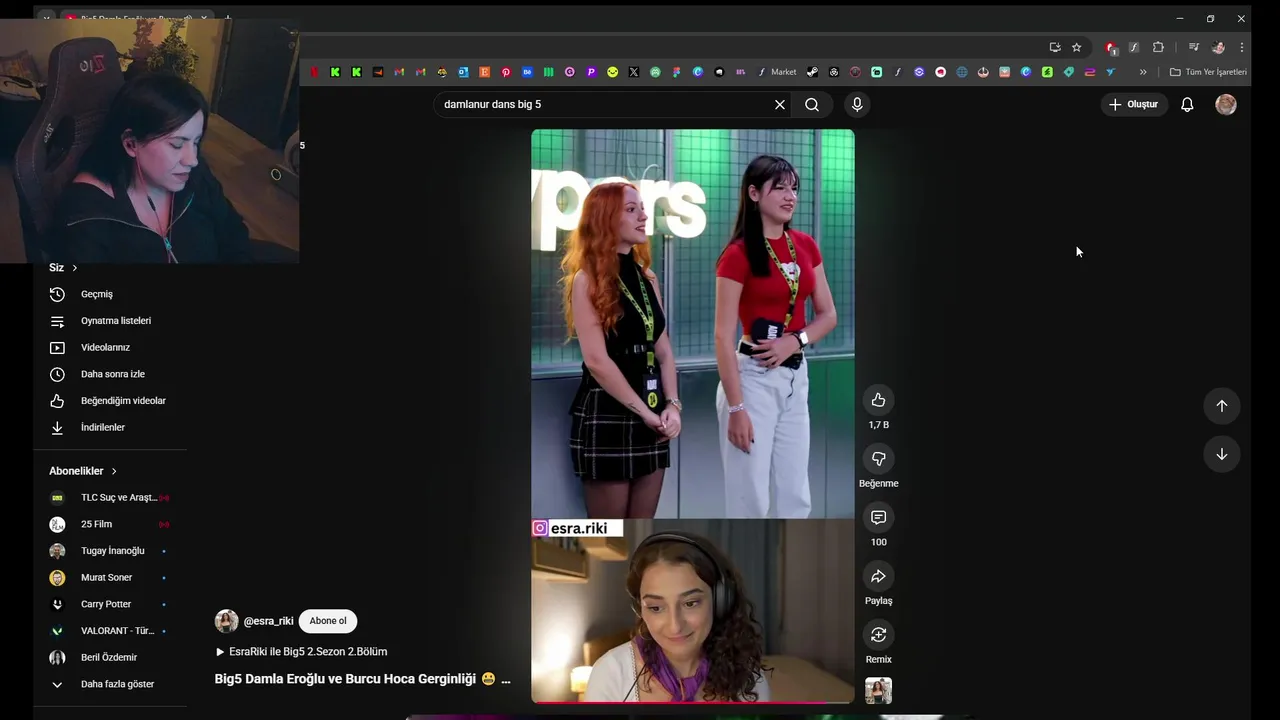Bookmark this page with the star icon
The height and width of the screenshot is (720, 1280).
1076,47
